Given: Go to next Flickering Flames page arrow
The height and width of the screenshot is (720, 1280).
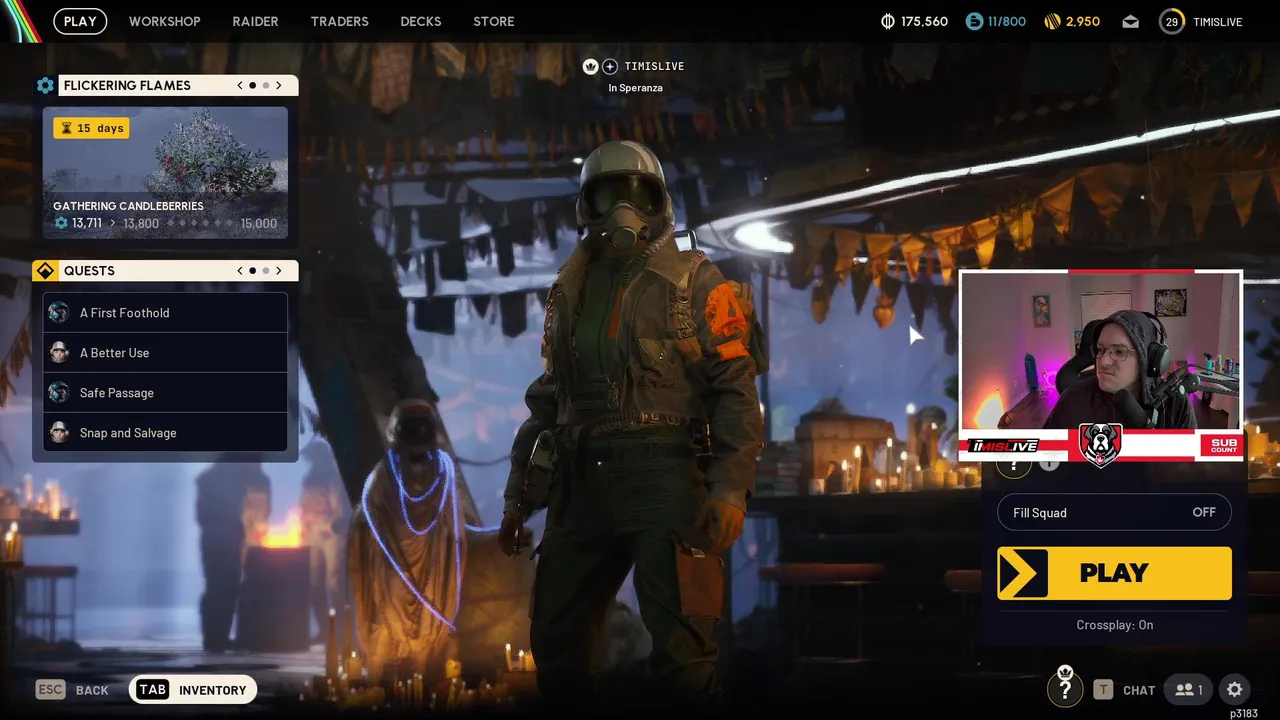Looking at the screenshot, I should (279, 85).
